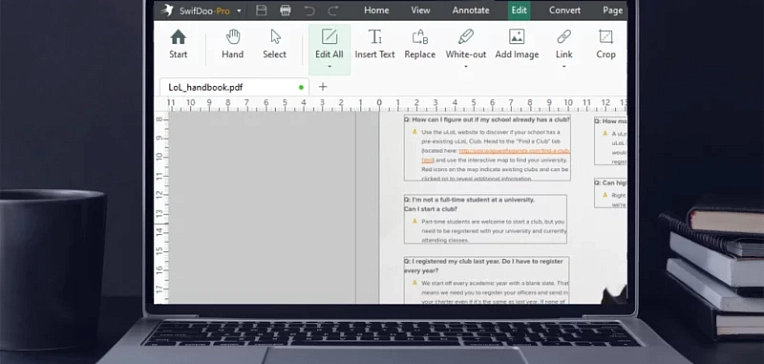
Task: Select the LoL_handbook.pdf document tab
Action: (234, 87)
